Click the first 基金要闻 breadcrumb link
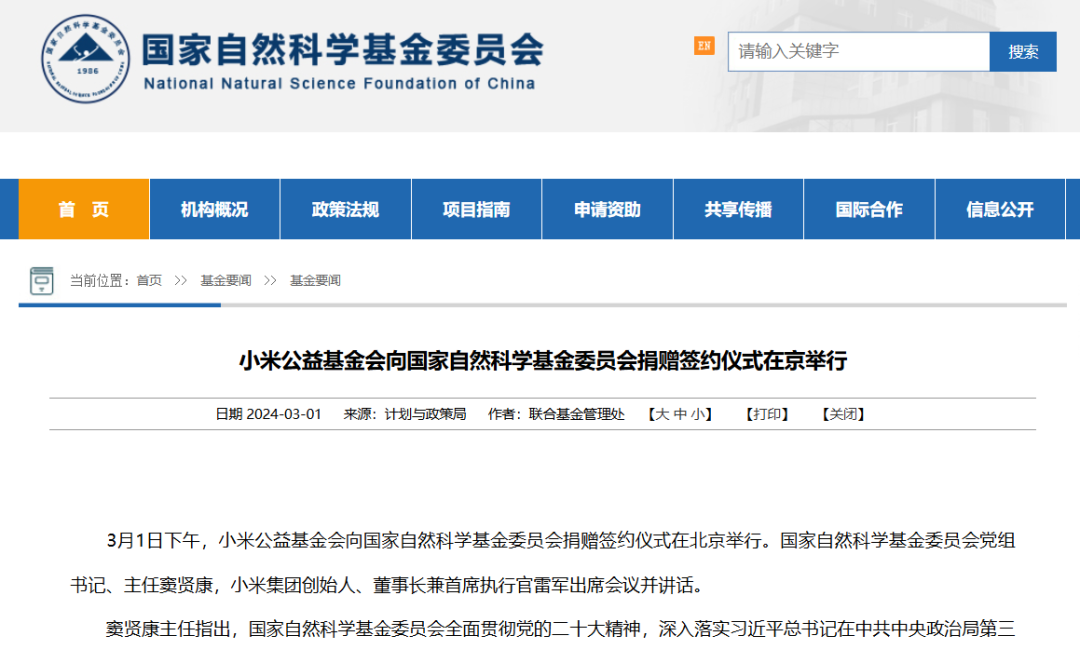 pos(225,281)
